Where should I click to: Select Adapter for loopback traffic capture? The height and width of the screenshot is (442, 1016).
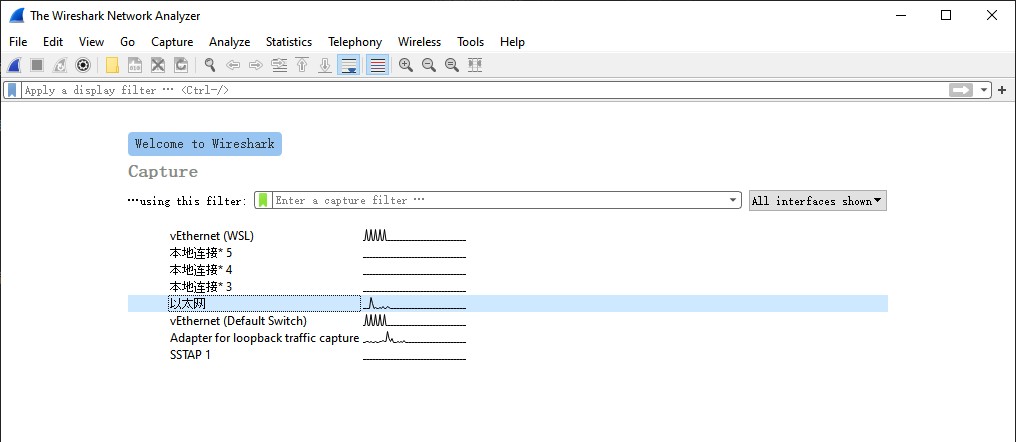tap(264, 338)
